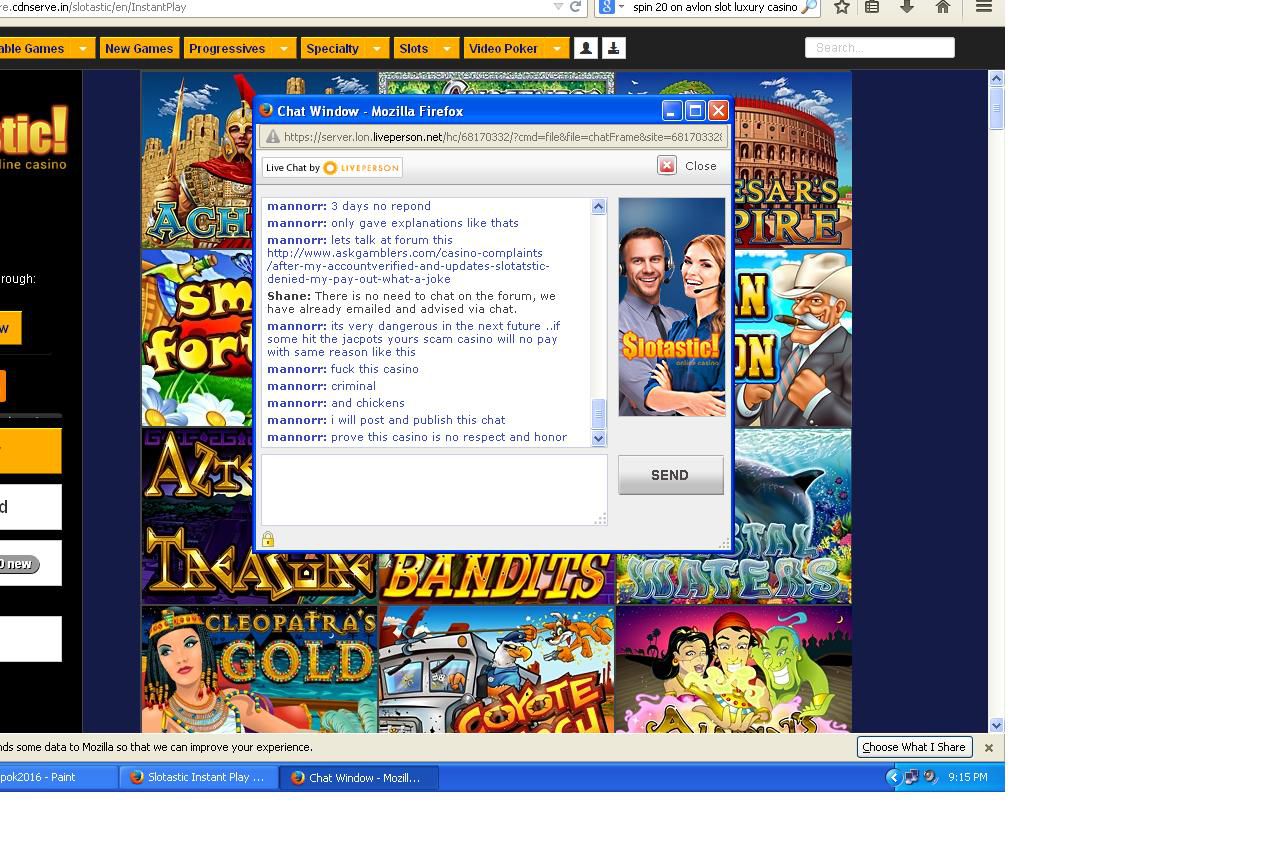Click the browser search field text

pyautogui.click(x=715, y=7)
